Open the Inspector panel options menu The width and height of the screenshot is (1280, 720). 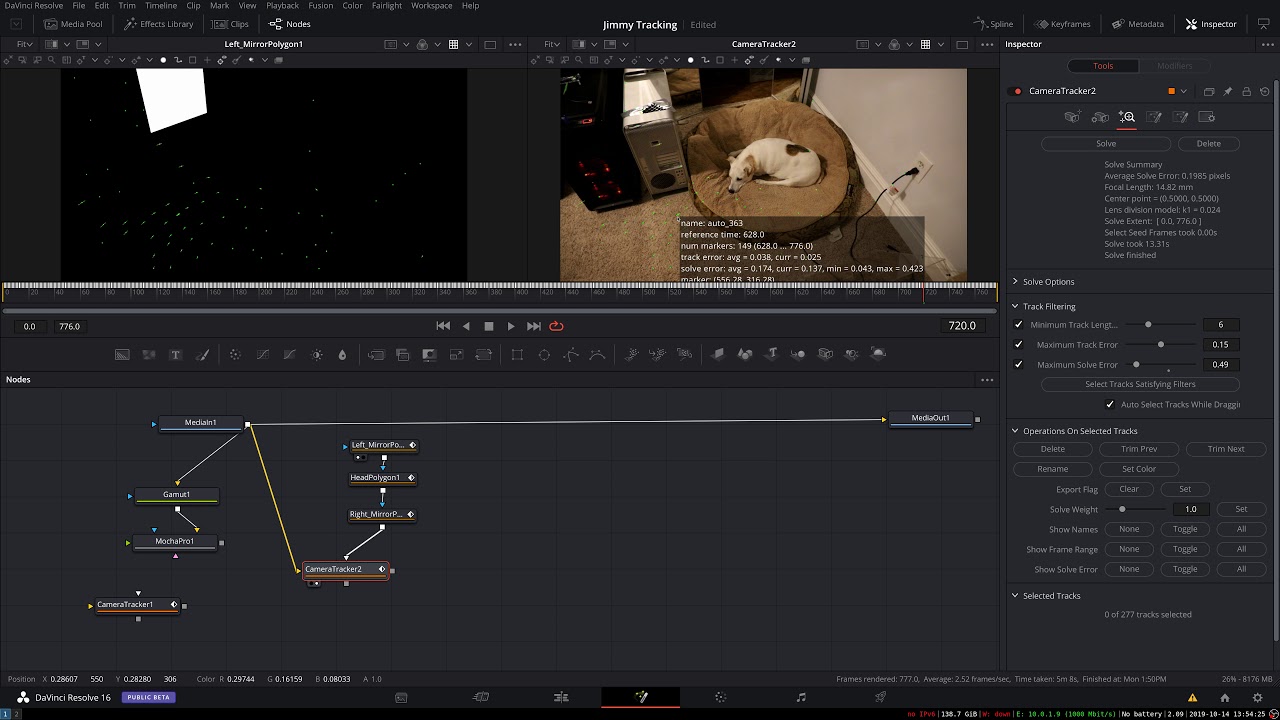coord(1267,44)
